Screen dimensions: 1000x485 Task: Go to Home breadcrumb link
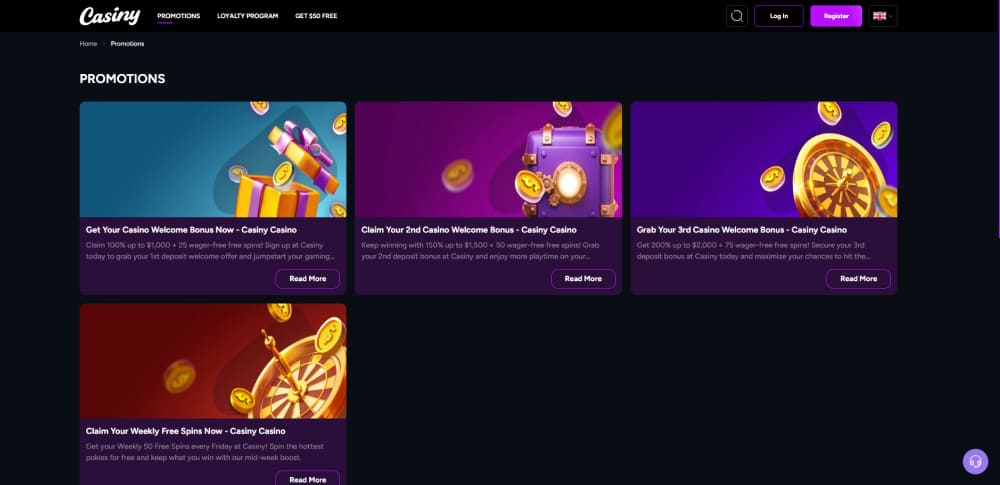click(x=89, y=44)
